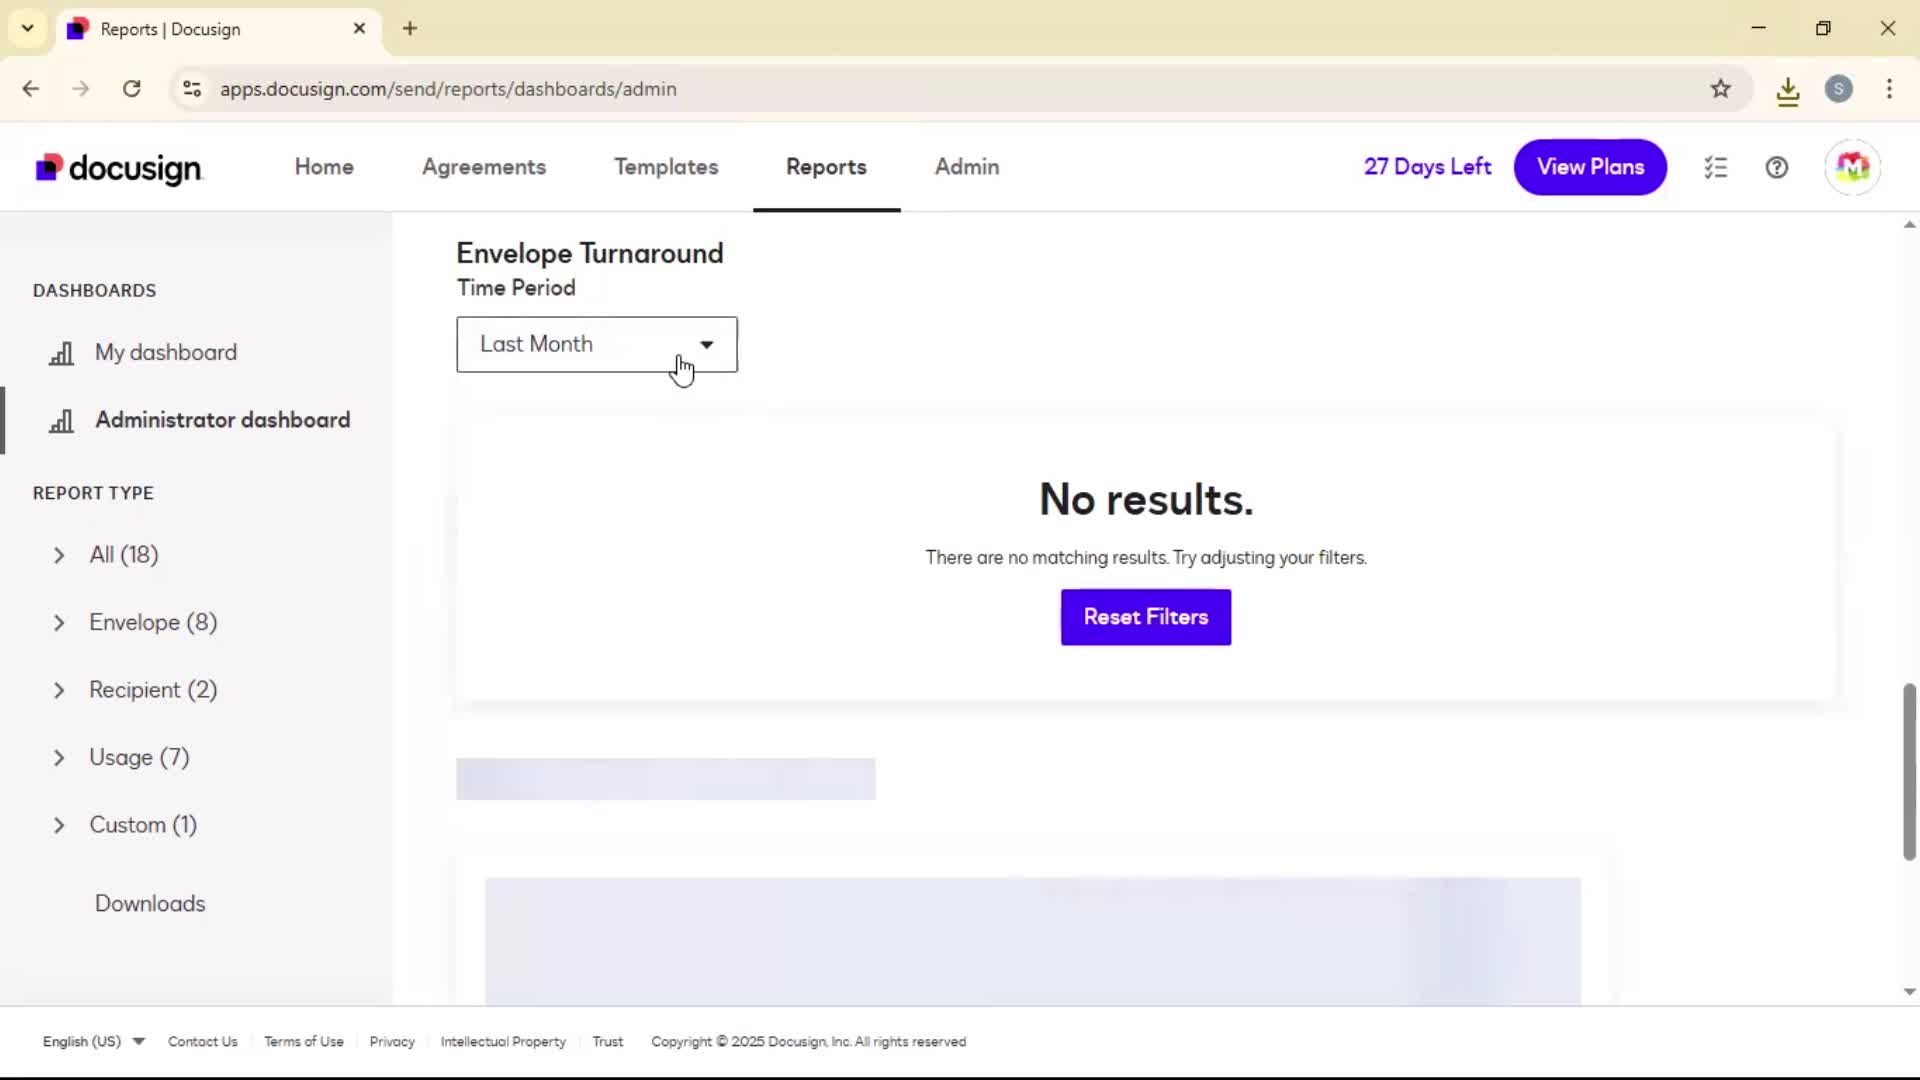Expand the Recipient (2) report type
The width and height of the screenshot is (1920, 1080).
click(x=59, y=691)
